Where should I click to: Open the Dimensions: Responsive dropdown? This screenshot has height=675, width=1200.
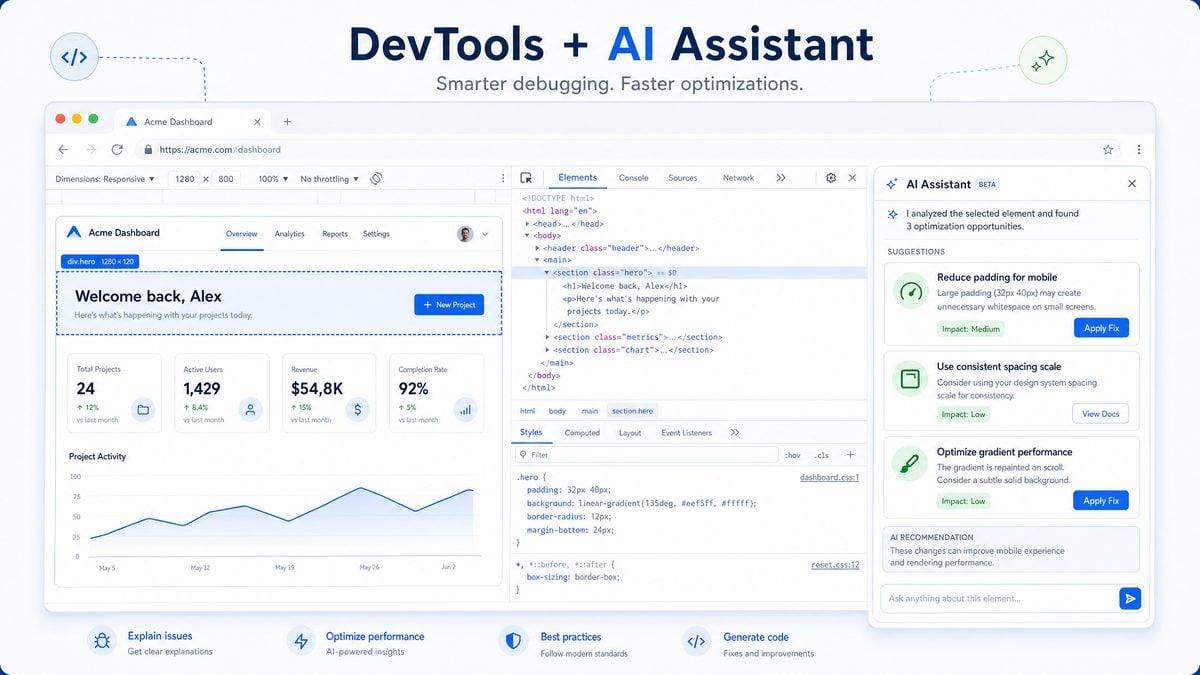[x=105, y=179]
